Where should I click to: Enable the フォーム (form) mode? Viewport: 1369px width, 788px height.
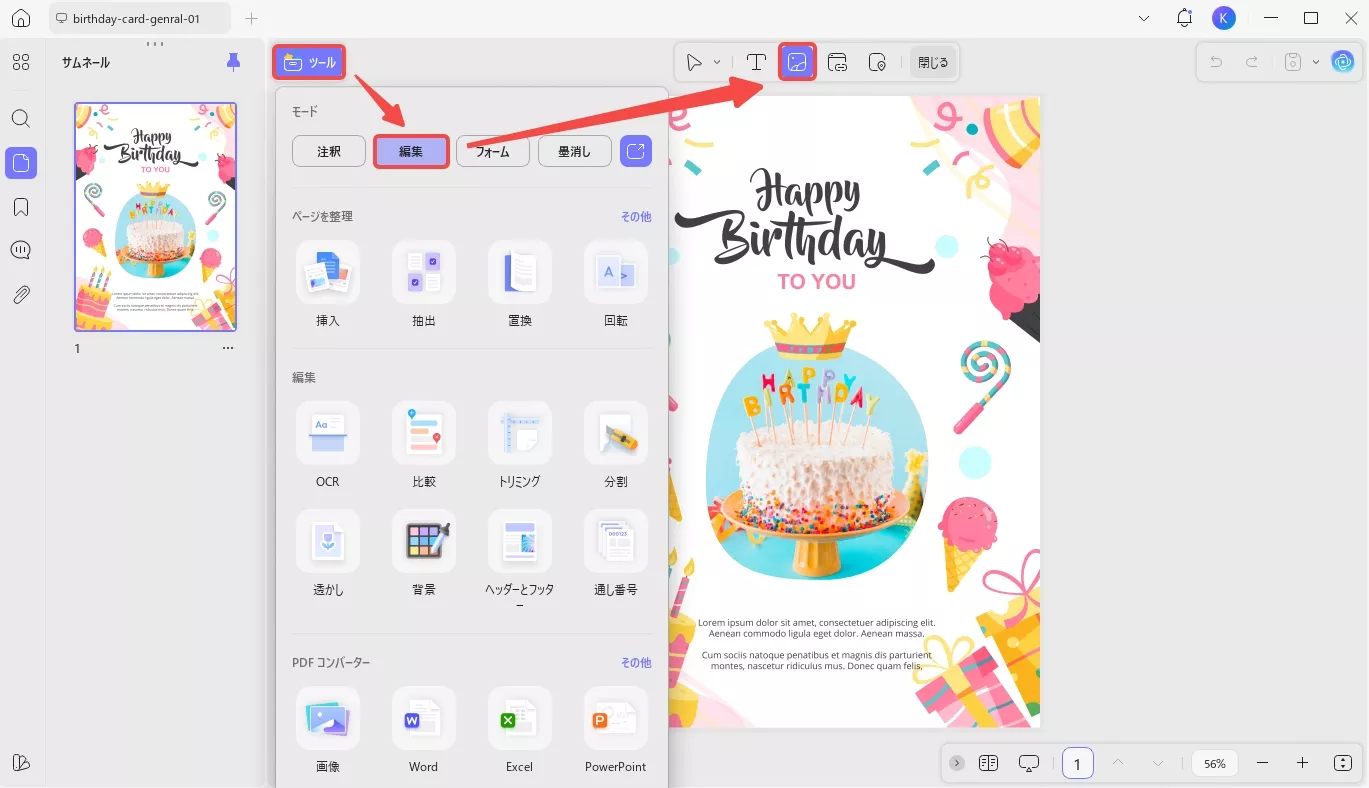(492, 151)
